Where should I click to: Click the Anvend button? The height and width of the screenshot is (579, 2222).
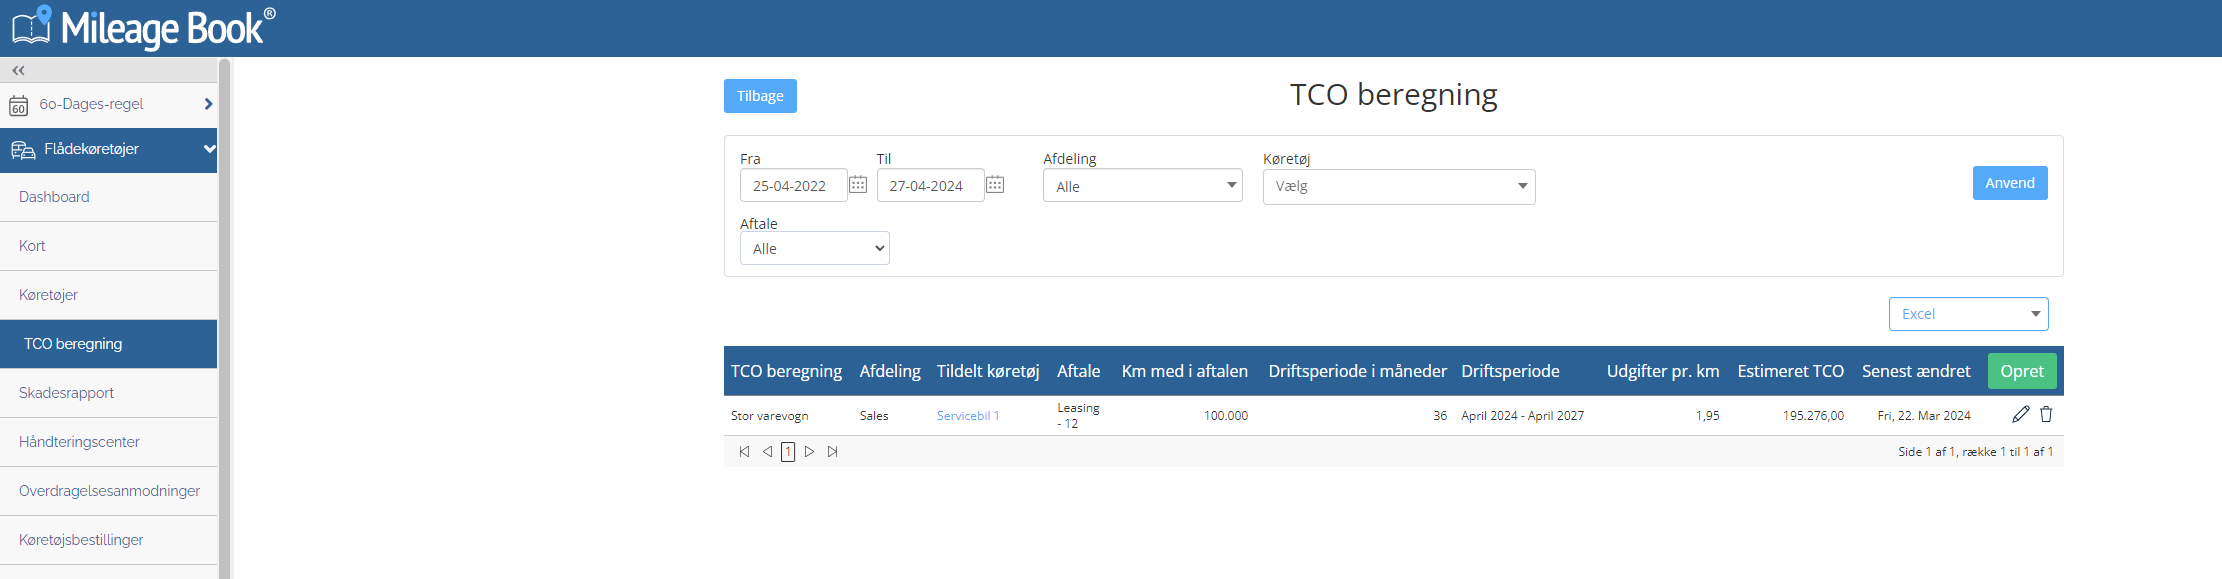[x=2010, y=183]
